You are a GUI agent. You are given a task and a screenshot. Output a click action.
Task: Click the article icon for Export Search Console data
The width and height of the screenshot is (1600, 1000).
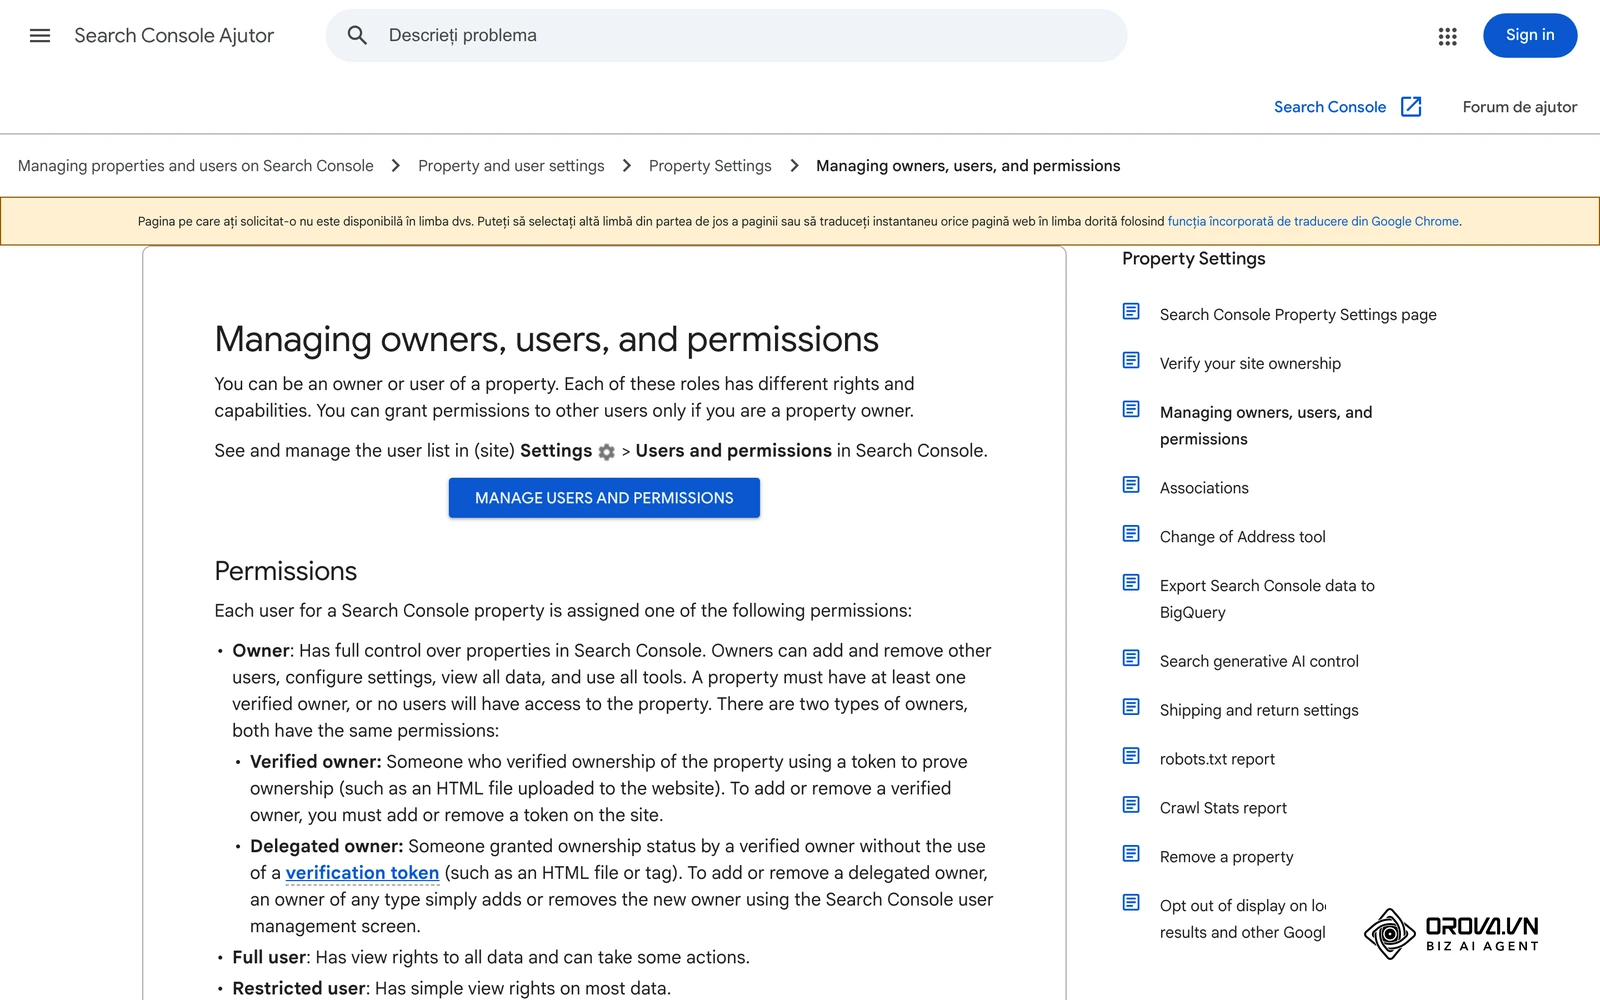pos(1131,583)
